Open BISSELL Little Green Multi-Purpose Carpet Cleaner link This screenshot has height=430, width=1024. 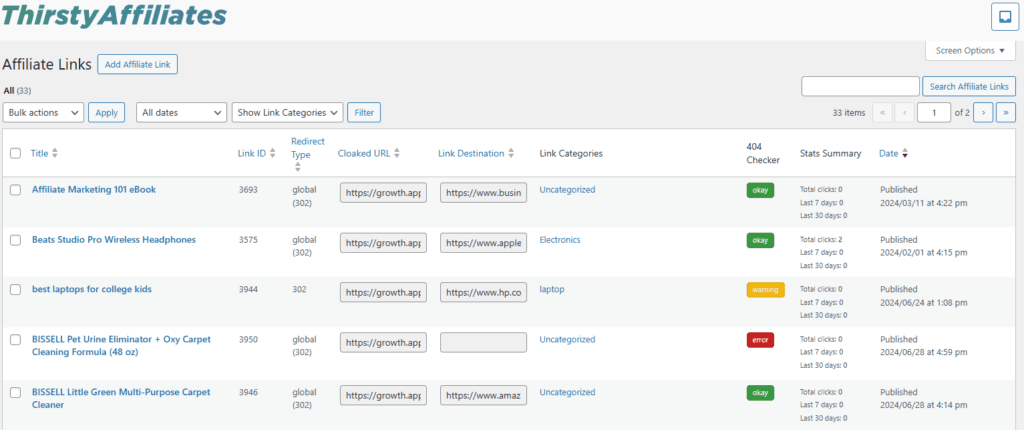click(x=121, y=398)
